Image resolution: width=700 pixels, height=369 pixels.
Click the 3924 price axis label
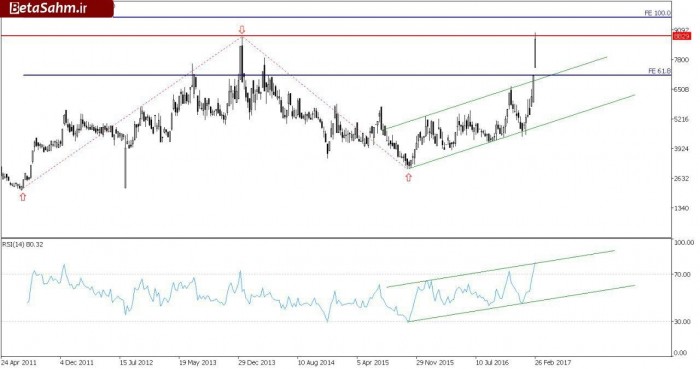pos(681,149)
